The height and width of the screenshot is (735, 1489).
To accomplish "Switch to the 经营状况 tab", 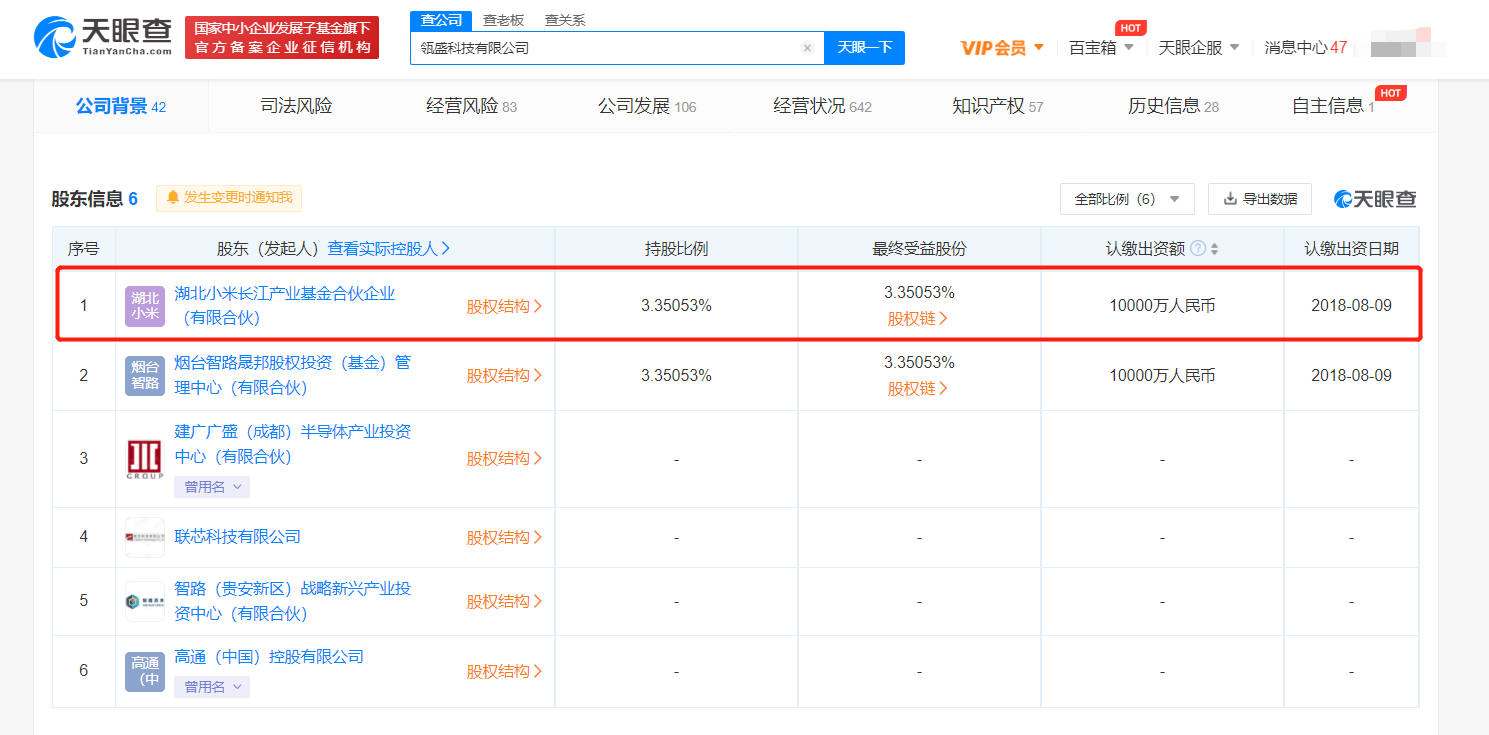I will (822, 106).
